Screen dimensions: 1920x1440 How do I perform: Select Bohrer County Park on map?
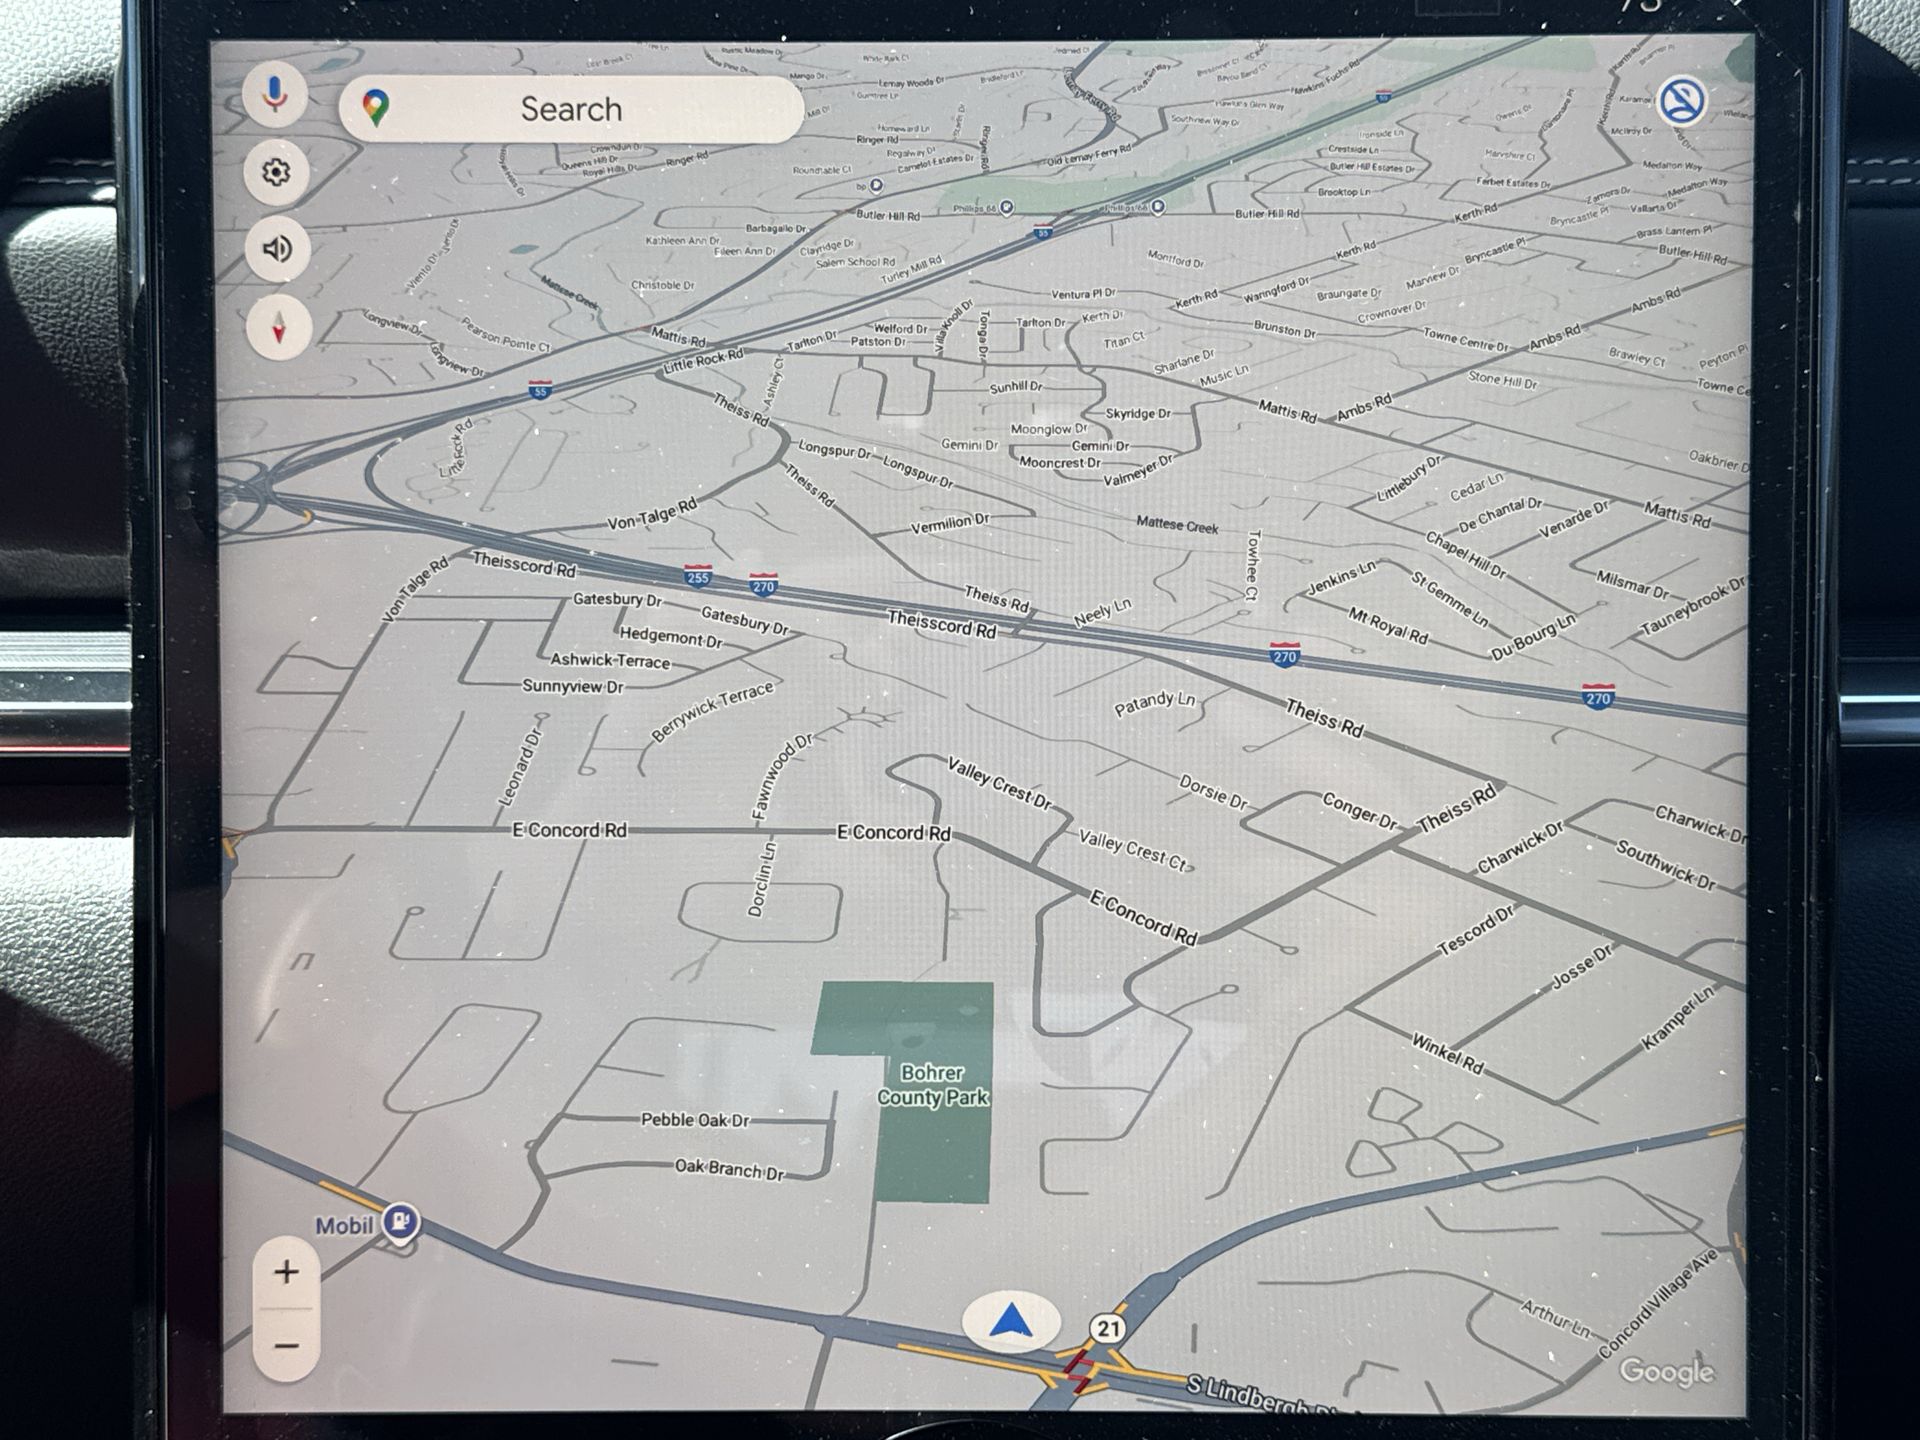coord(932,1085)
